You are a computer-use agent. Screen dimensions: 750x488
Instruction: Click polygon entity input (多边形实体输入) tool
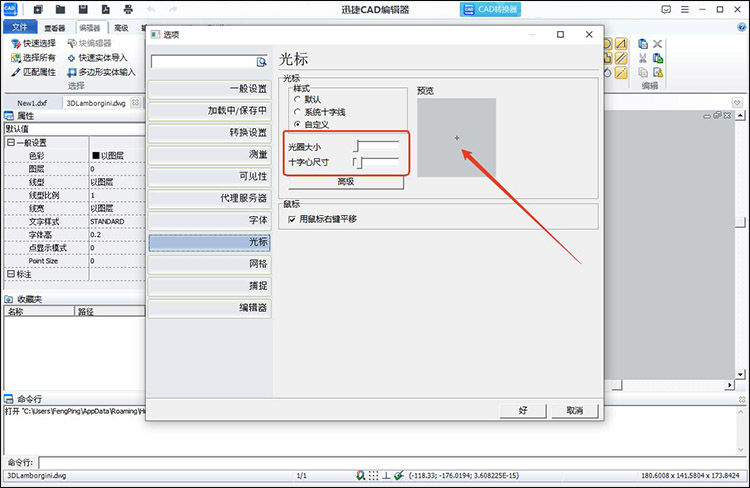tap(101, 72)
